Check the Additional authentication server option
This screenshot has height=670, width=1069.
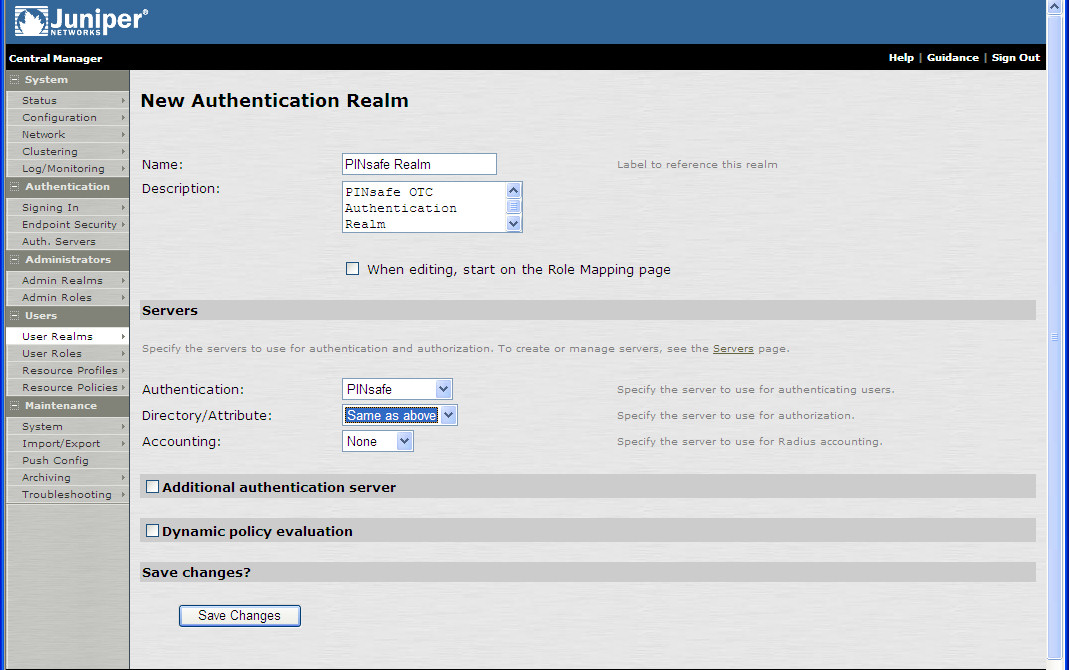(152, 486)
